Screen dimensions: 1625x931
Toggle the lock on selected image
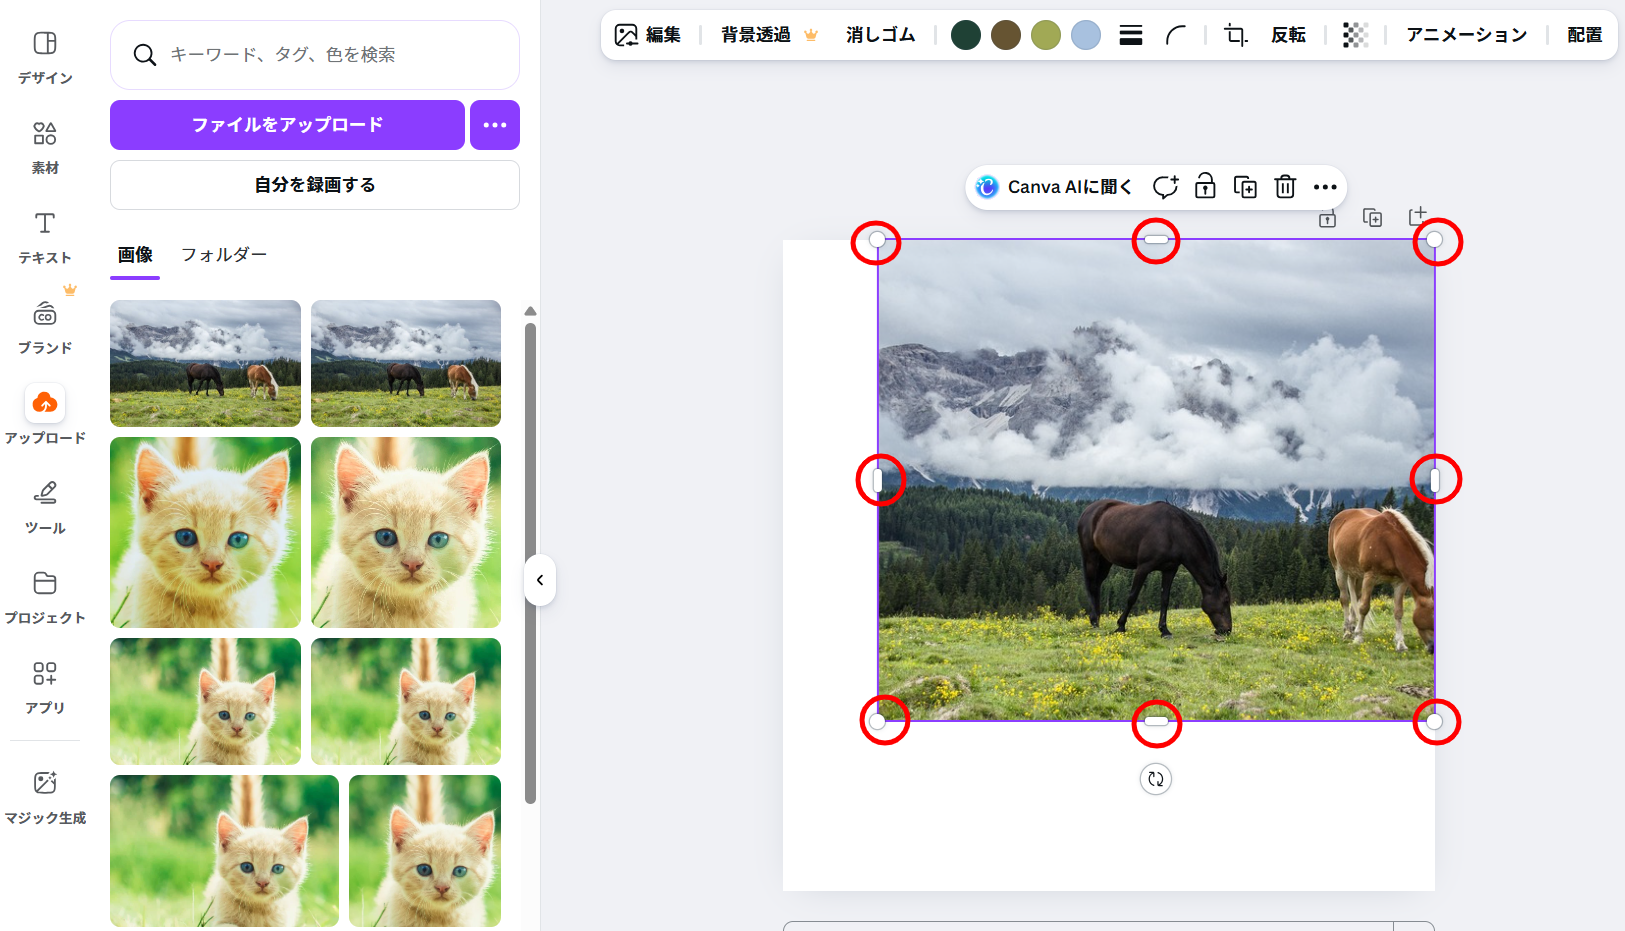coord(1205,187)
